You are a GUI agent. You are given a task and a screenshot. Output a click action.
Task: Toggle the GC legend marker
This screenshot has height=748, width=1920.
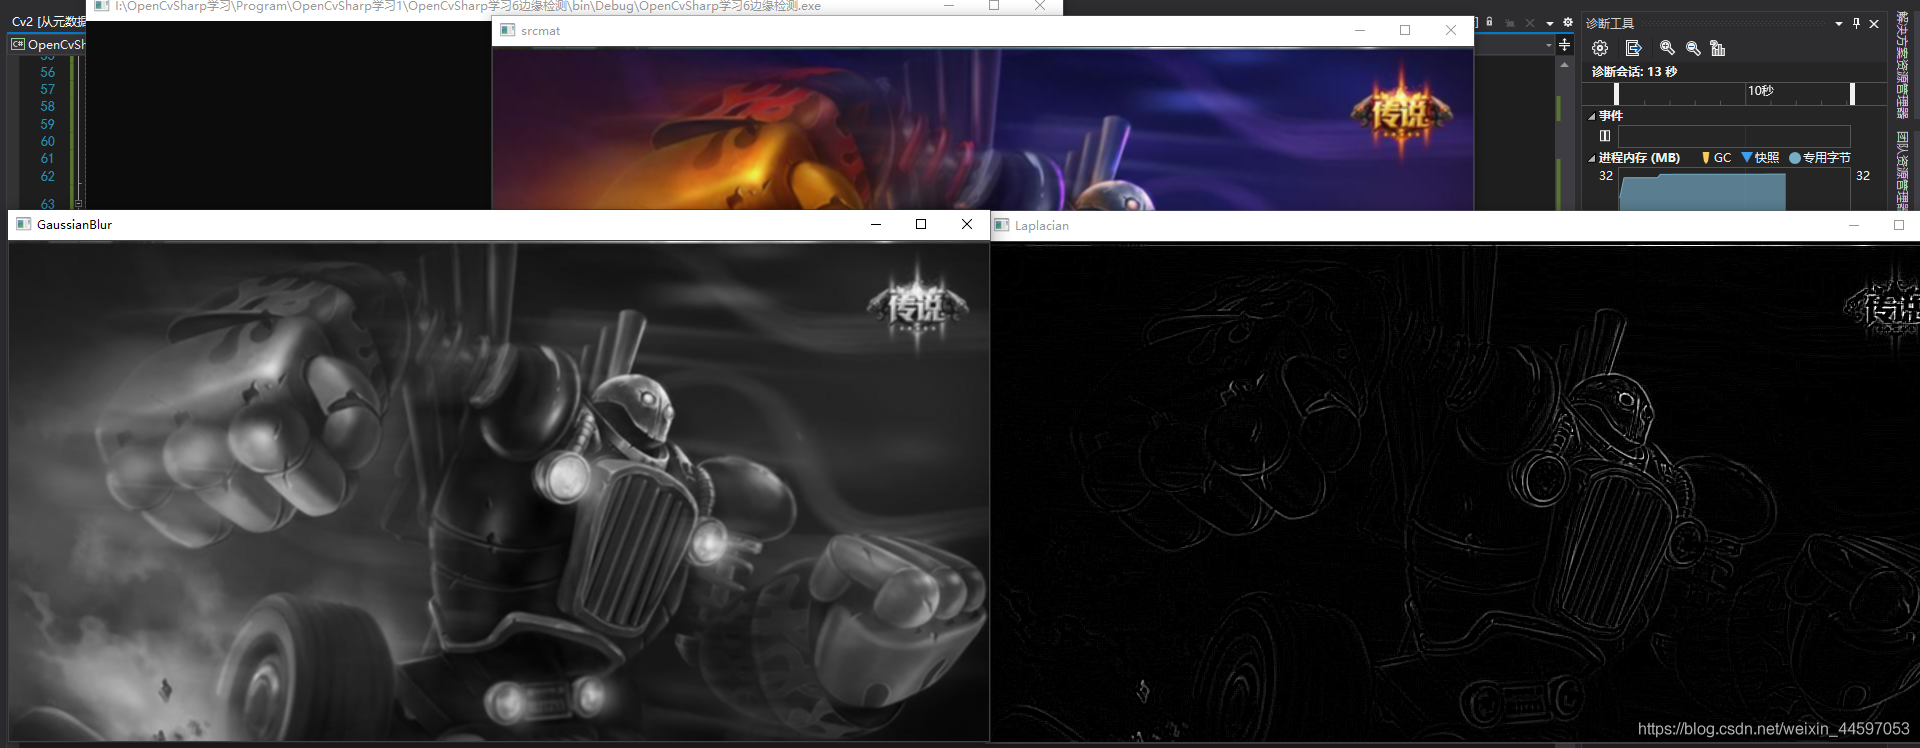pos(1706,158)
